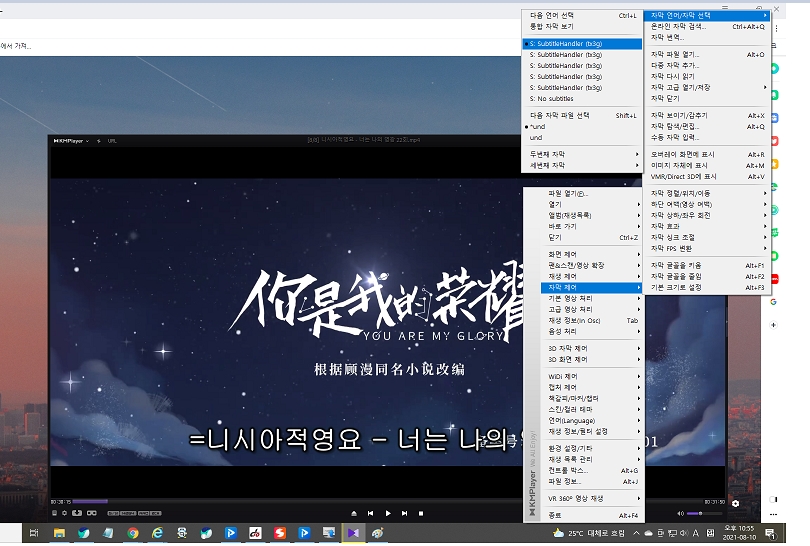Image resolution: width=810 pixels, height=546 pixels.
Task: Expand 자막 정렬/위치/이동 submenu
Action: 707,193
